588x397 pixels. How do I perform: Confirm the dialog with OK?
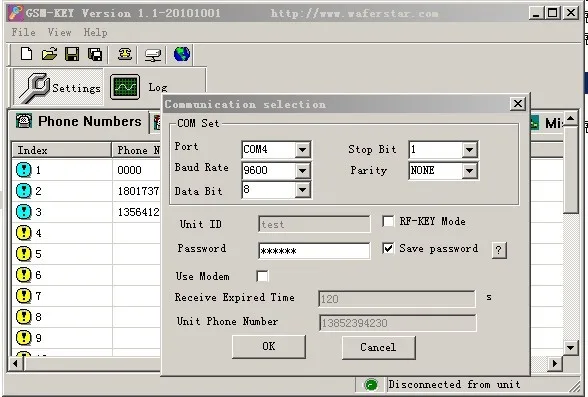tap(268, 347)
